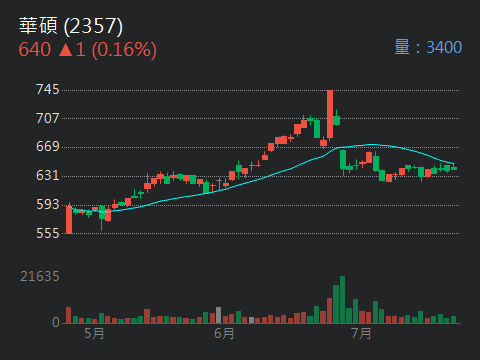Click the current price 640
Image resolution: width=480 pixels, height=360 pixels.
click(35, 50)
